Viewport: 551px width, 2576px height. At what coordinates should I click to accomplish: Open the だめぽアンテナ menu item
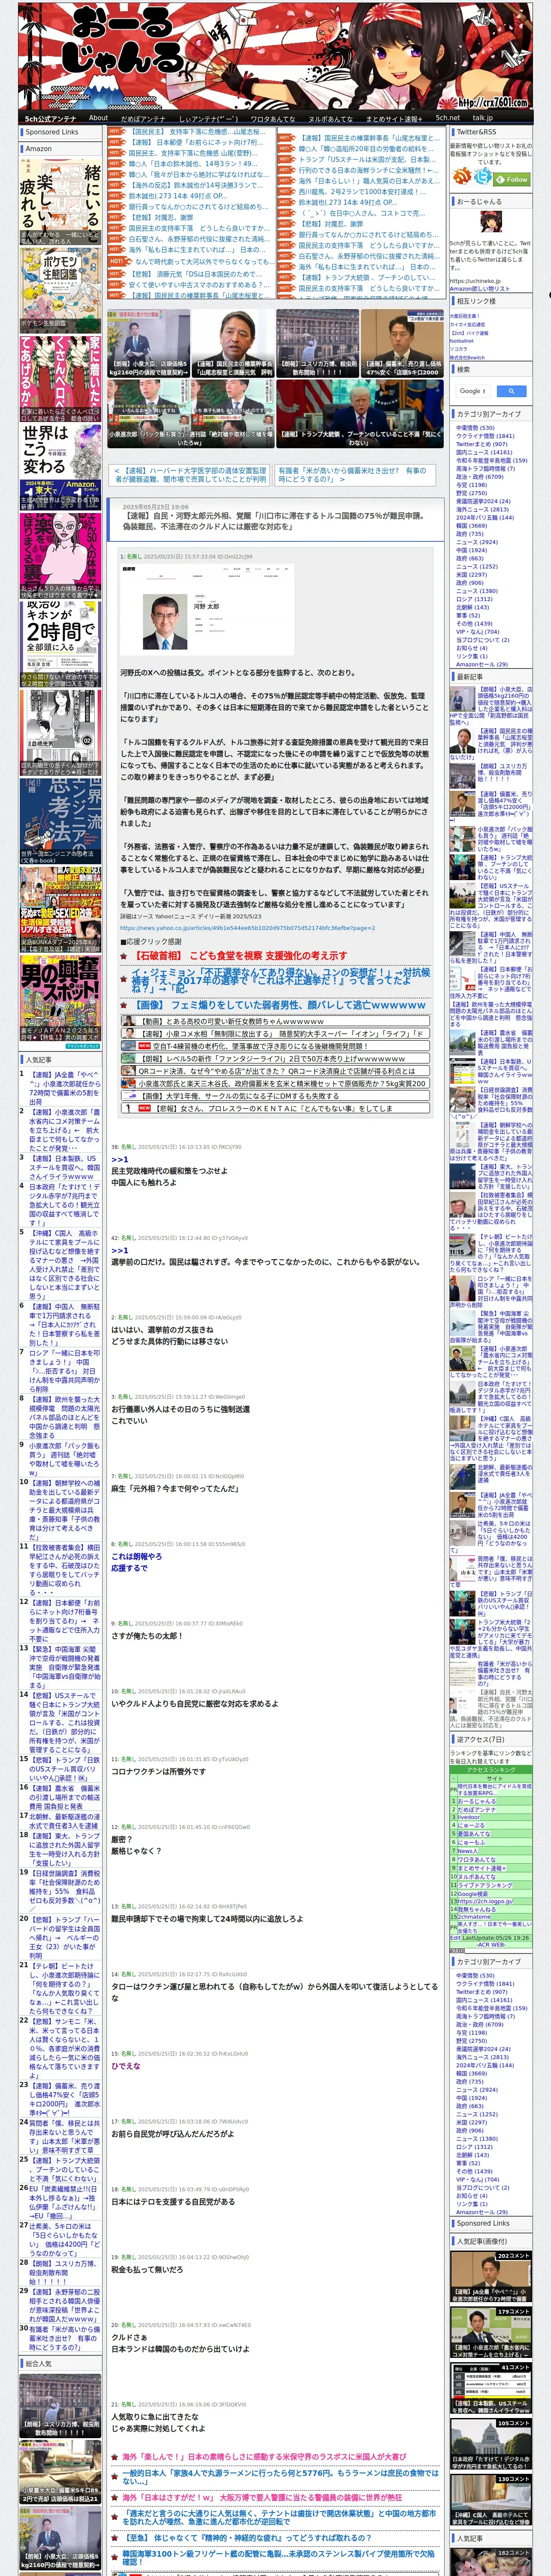click(x=143, y=118)
